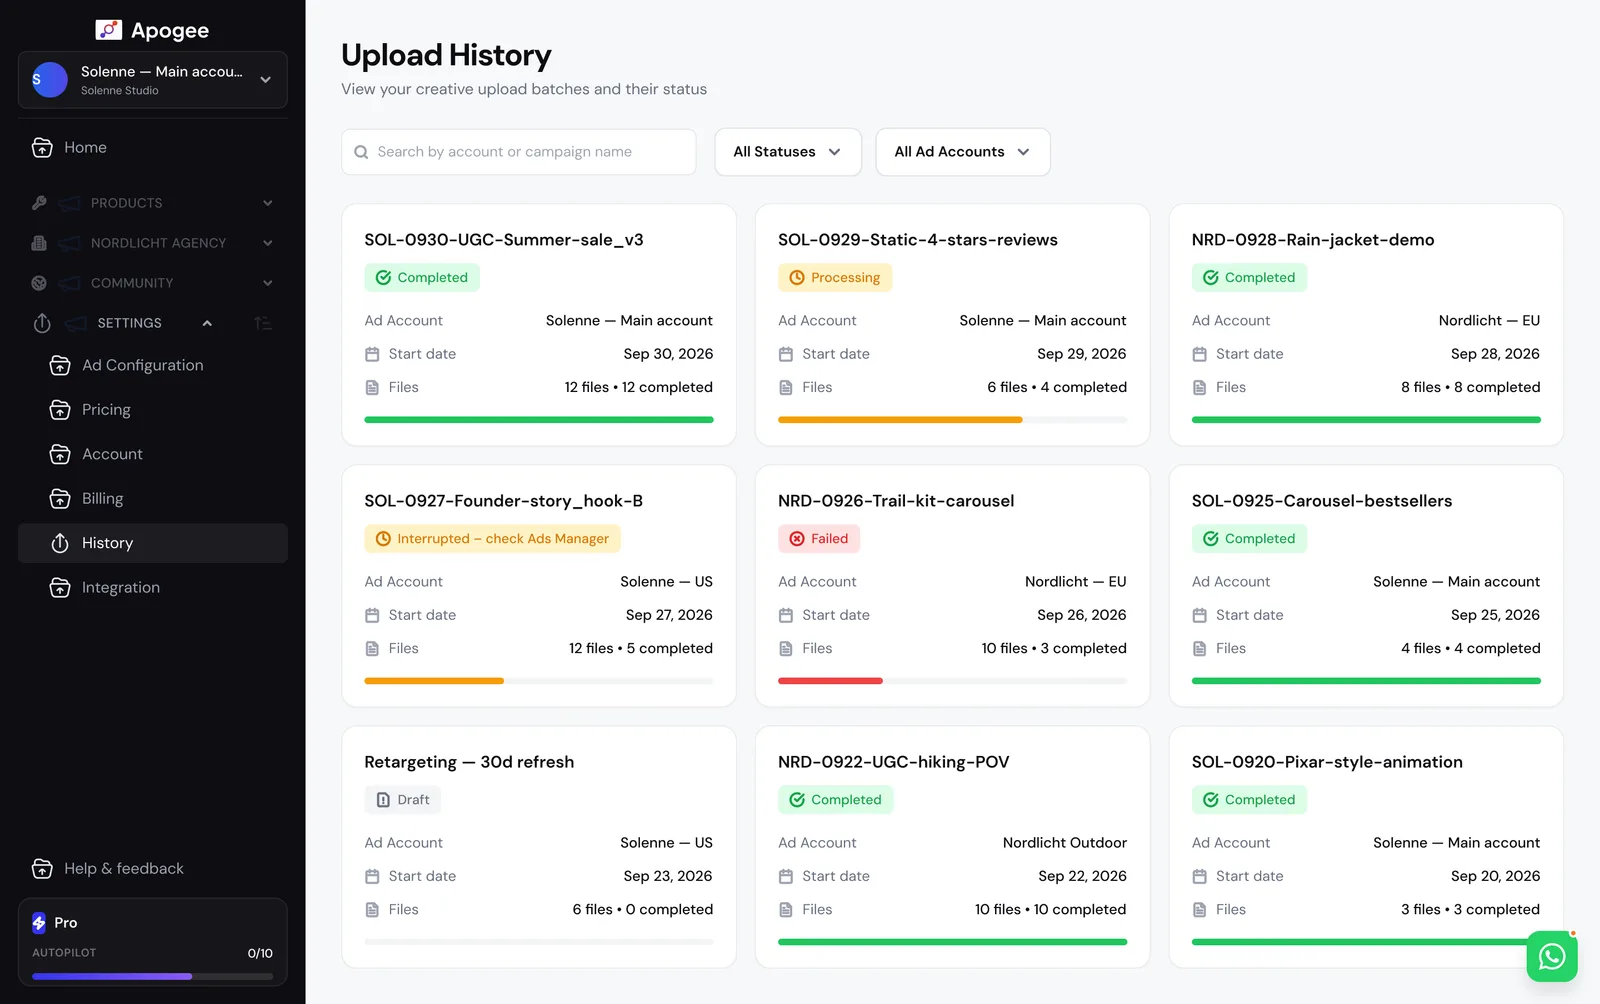Viewport: 1600px width, 1004px height.
Task: Open the Solenne — Main account switcher
Action: point(153,80)
